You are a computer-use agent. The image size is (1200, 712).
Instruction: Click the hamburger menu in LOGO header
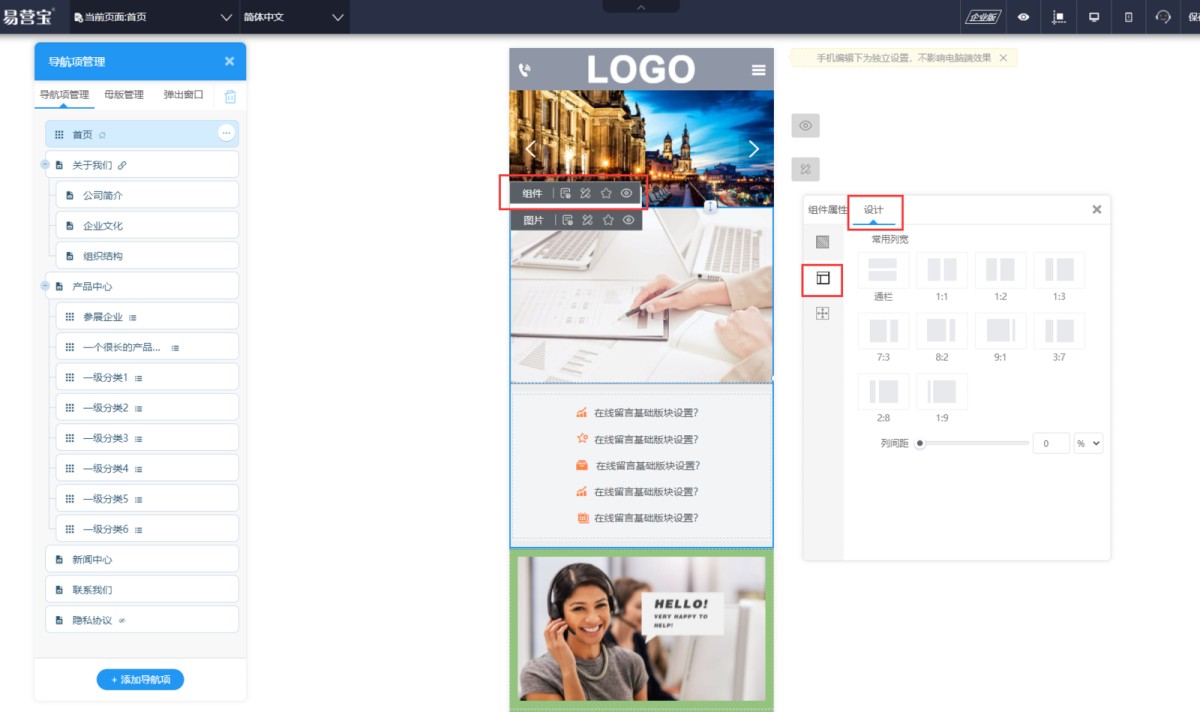coord(759,70)
